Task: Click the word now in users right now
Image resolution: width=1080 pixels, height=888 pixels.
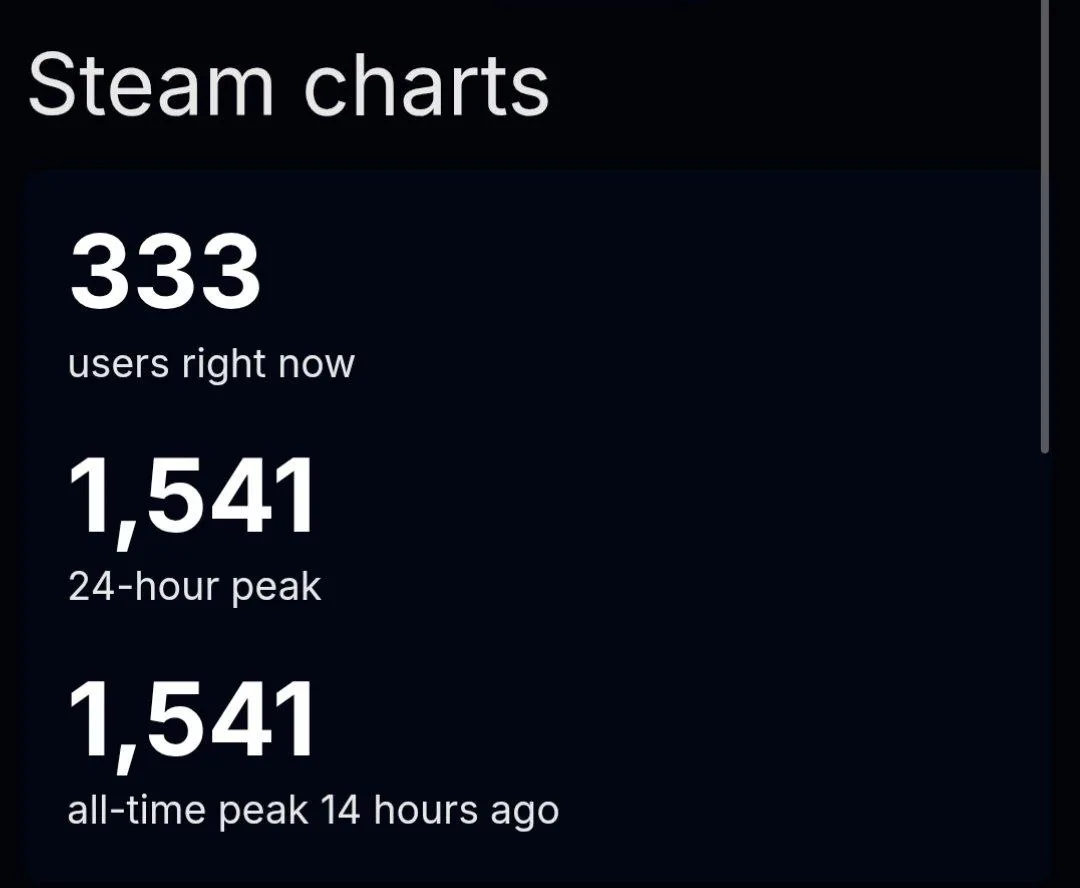Action: [x=316, y=365]
